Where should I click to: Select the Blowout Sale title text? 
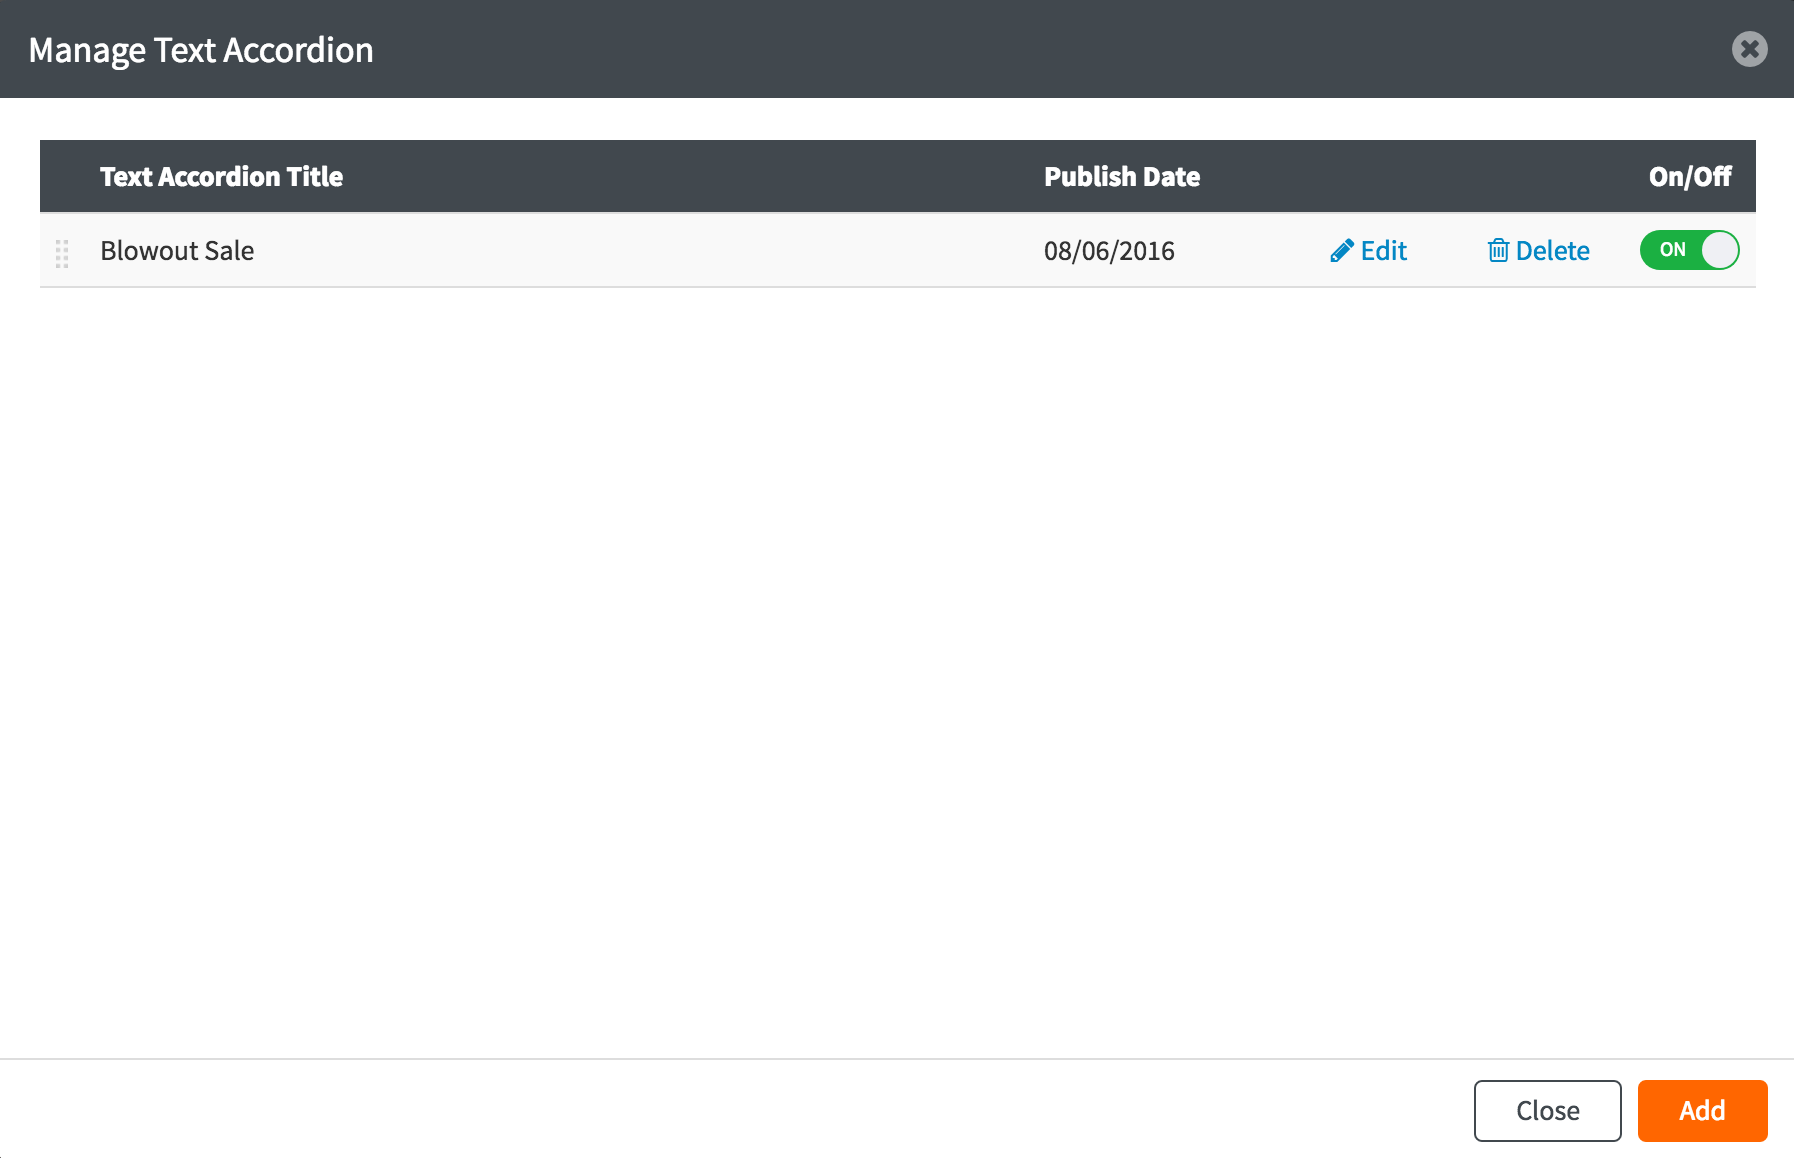(x=177, y=251)
